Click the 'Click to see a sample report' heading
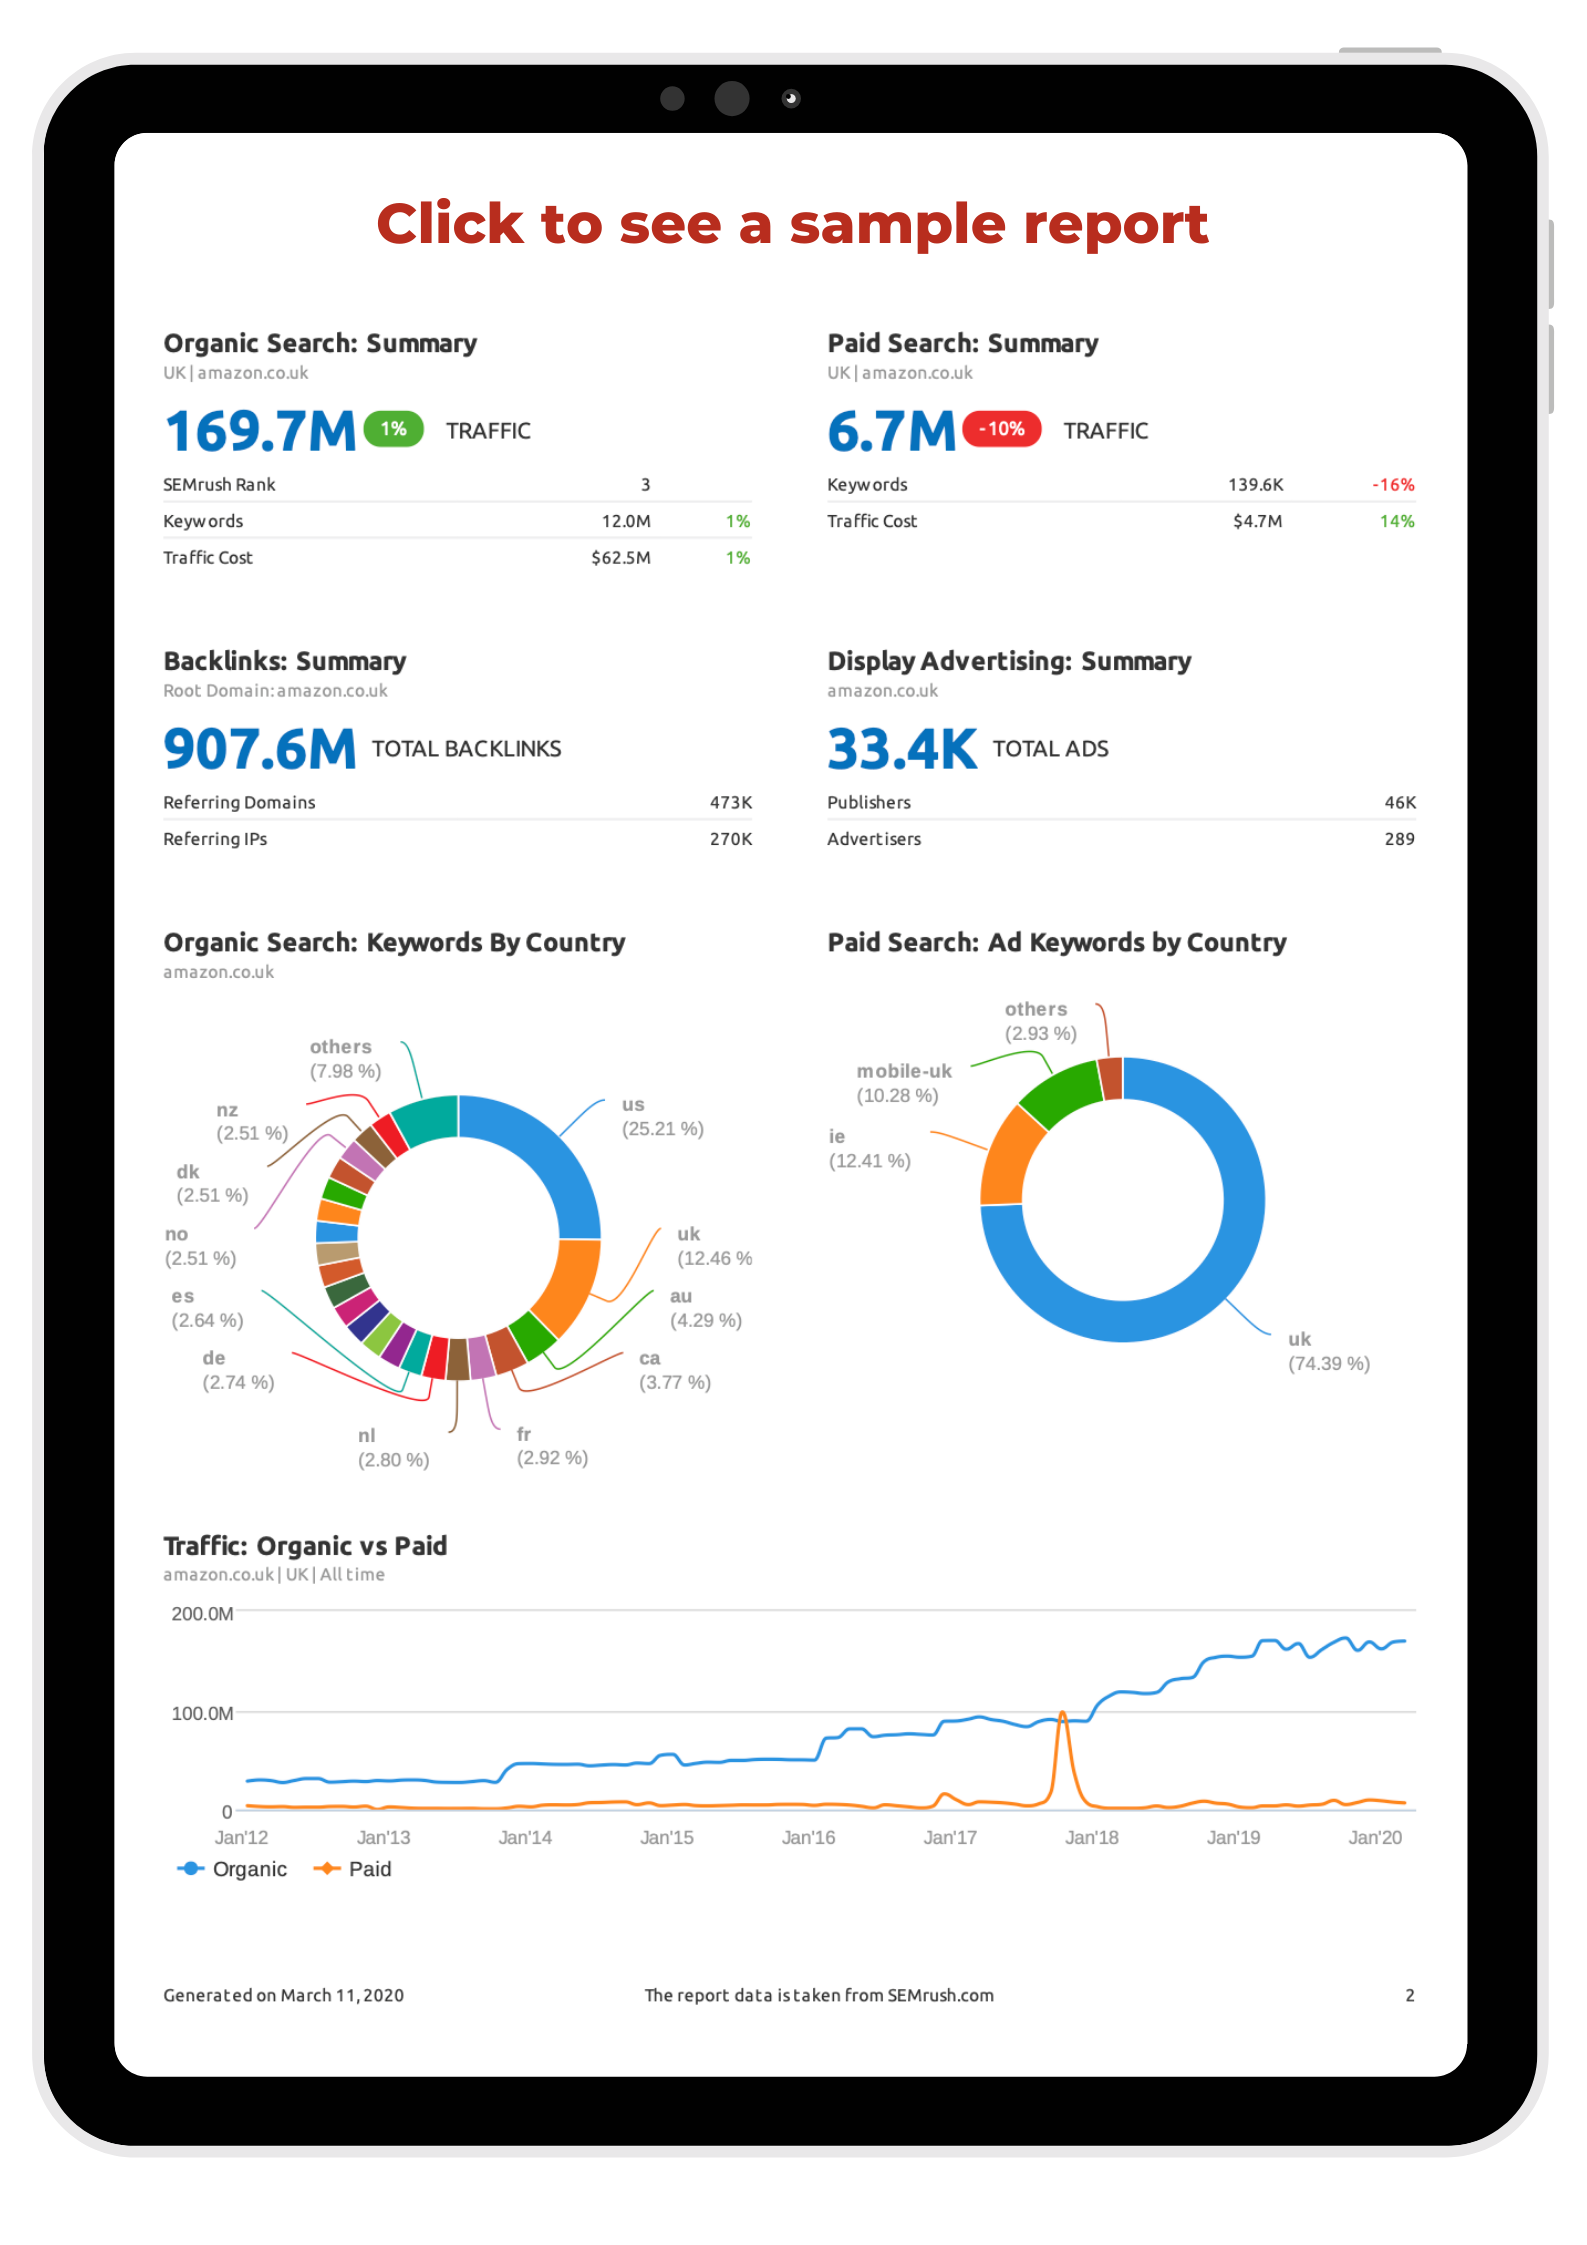1587x2245 pixels. (x=792, y=223)
